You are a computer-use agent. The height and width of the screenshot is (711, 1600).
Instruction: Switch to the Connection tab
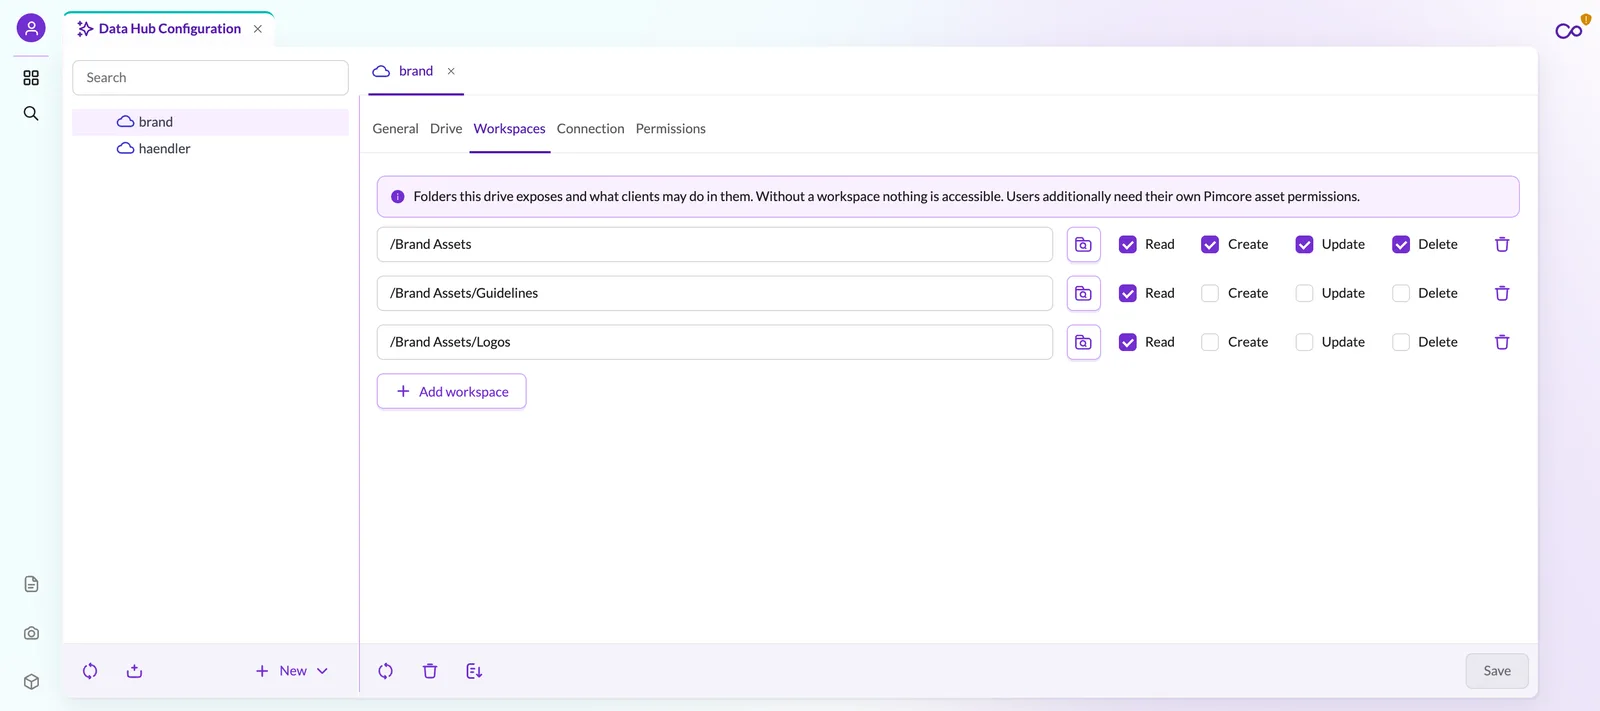(x=590, y=129)
